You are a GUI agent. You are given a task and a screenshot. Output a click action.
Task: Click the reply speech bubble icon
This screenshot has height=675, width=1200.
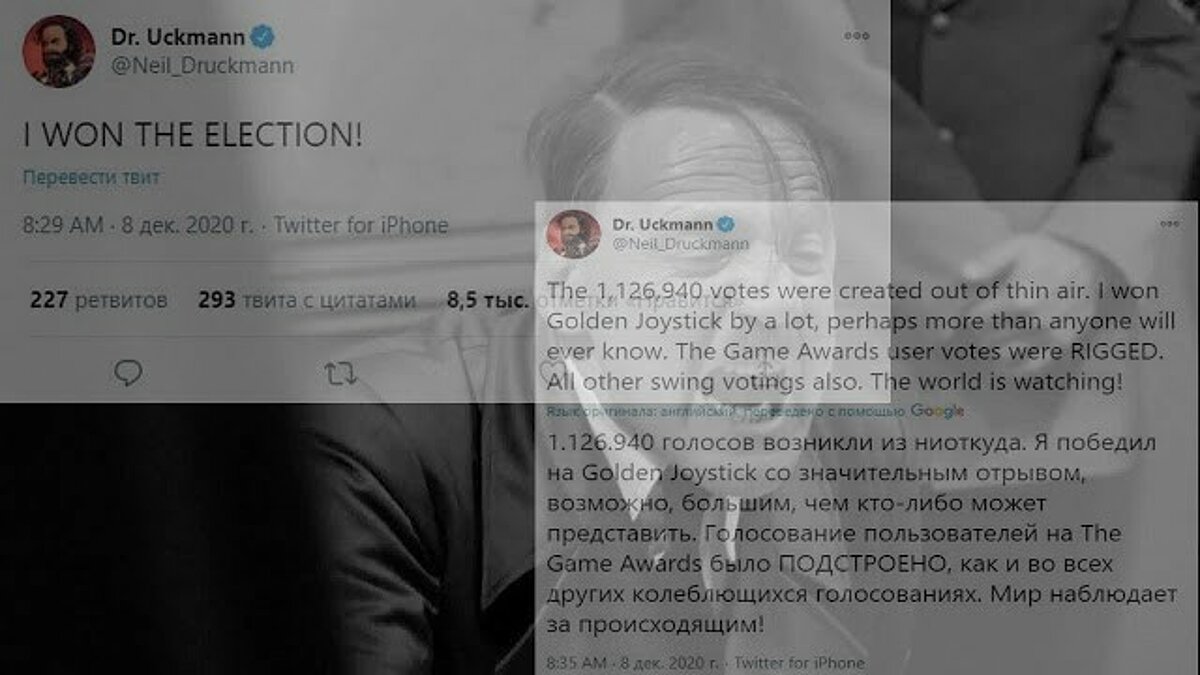128,374
